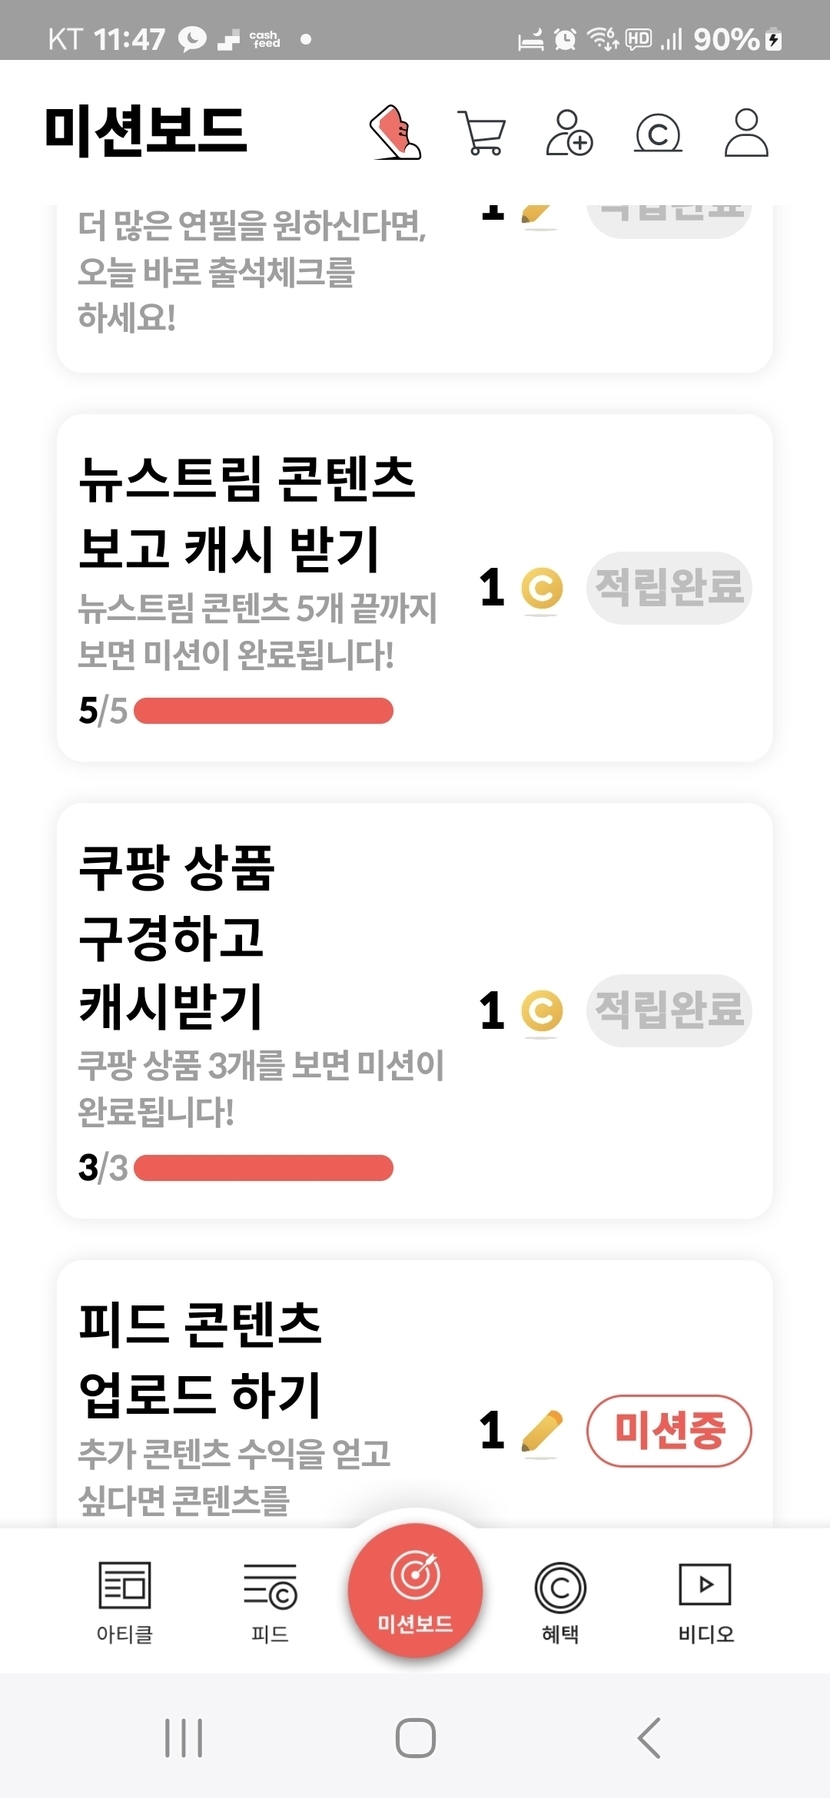Go to the 비디오 tab
This screenshot has width=830, height=1798.
point(705,1601)
